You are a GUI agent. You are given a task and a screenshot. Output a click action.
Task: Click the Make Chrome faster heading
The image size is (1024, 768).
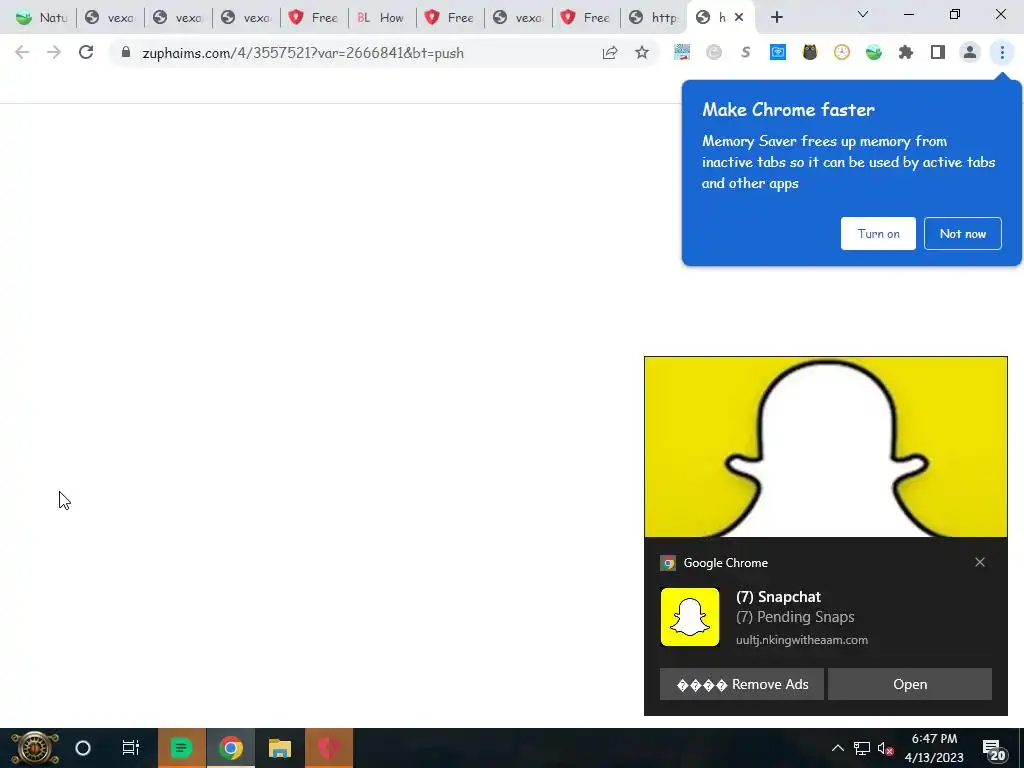click(x=788, y=109)
